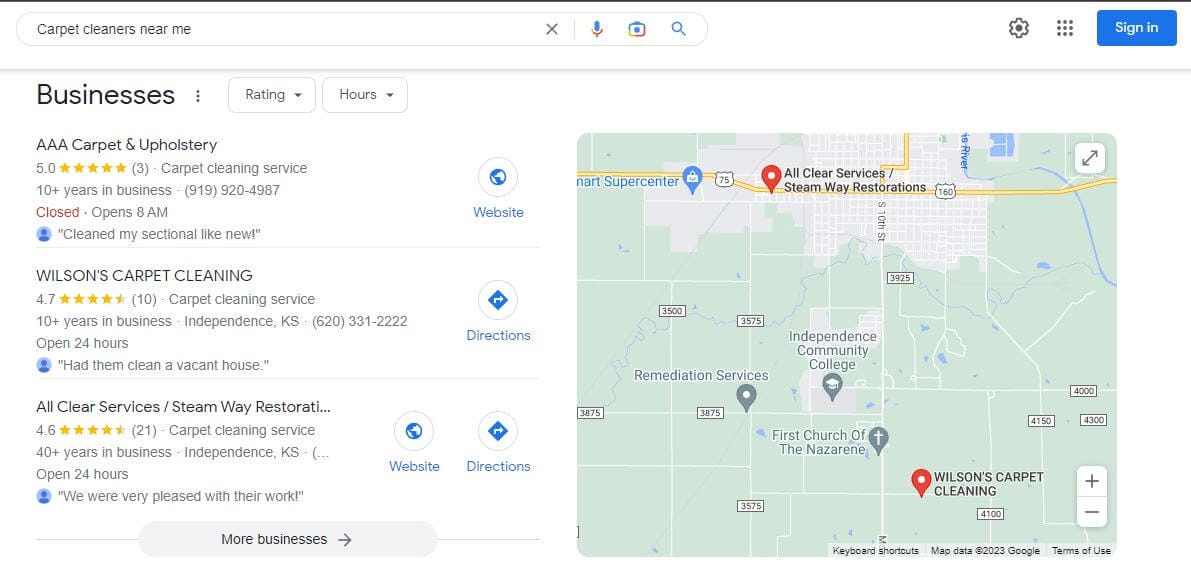Viewport: 1191px width, 579px height.
Task: Click the "Map data ©2023 Google" text
Action: [985, 551]
